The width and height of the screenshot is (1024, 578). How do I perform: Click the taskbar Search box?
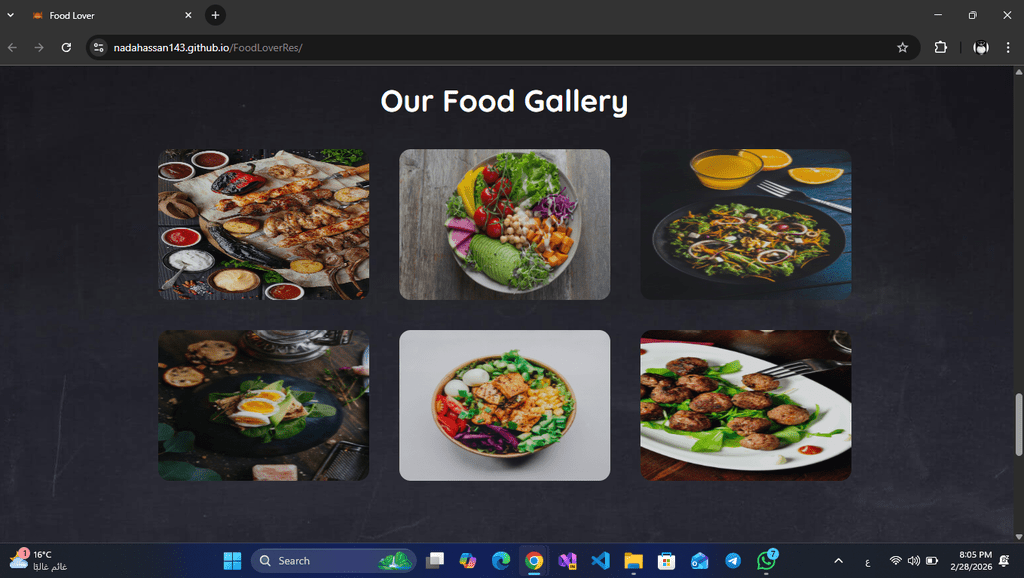(x=334, y=561)
